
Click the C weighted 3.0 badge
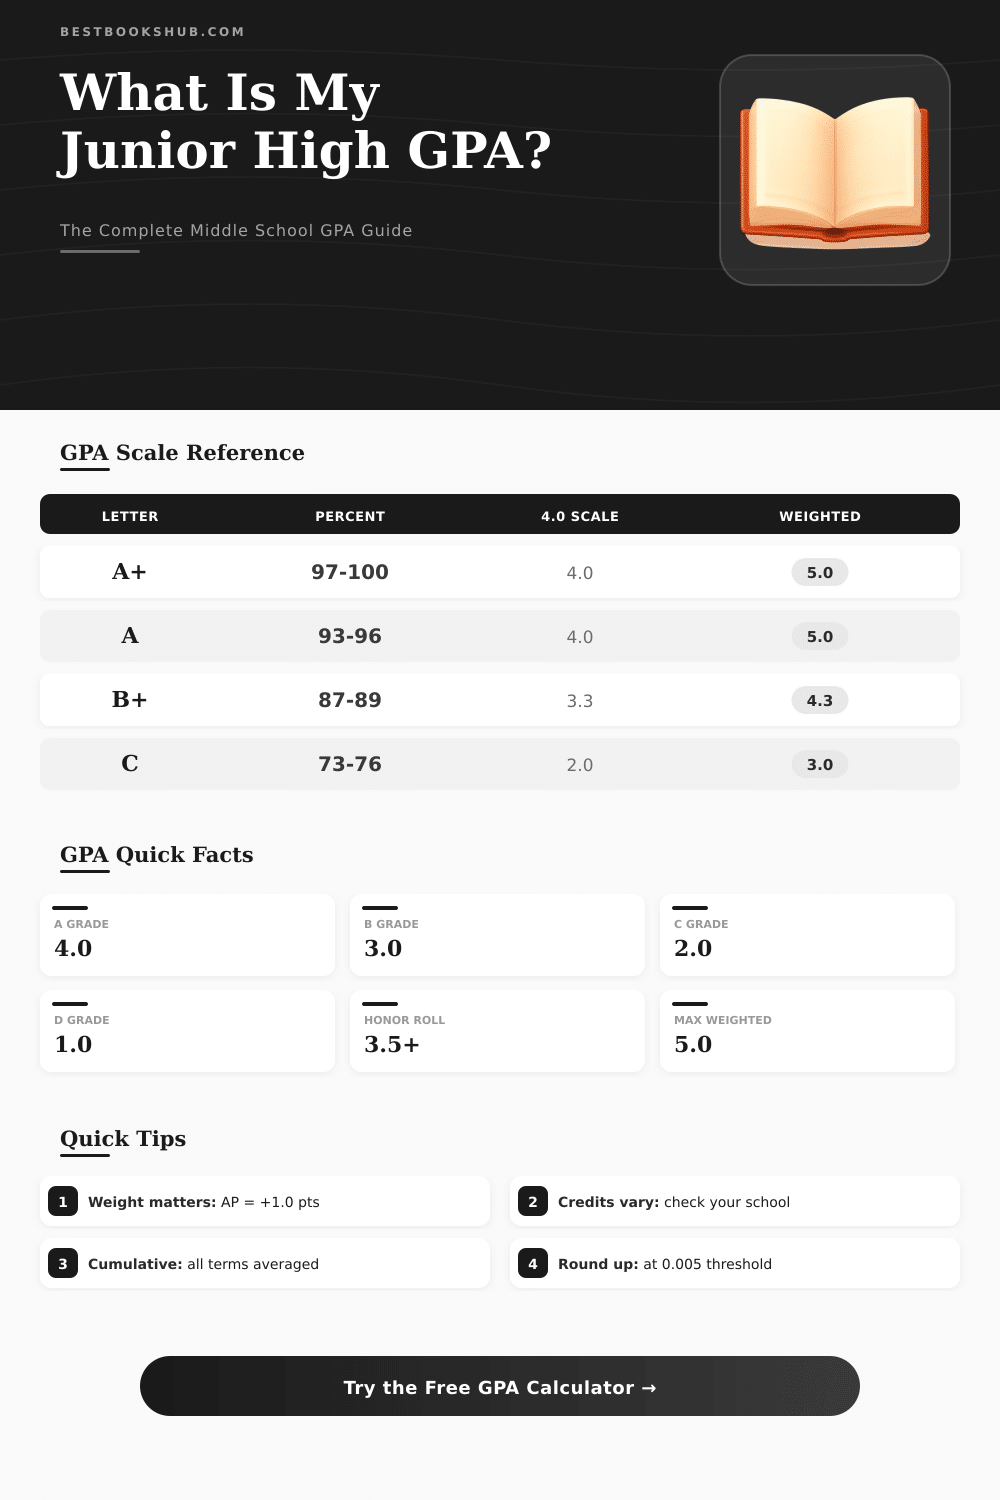(820, 764)
